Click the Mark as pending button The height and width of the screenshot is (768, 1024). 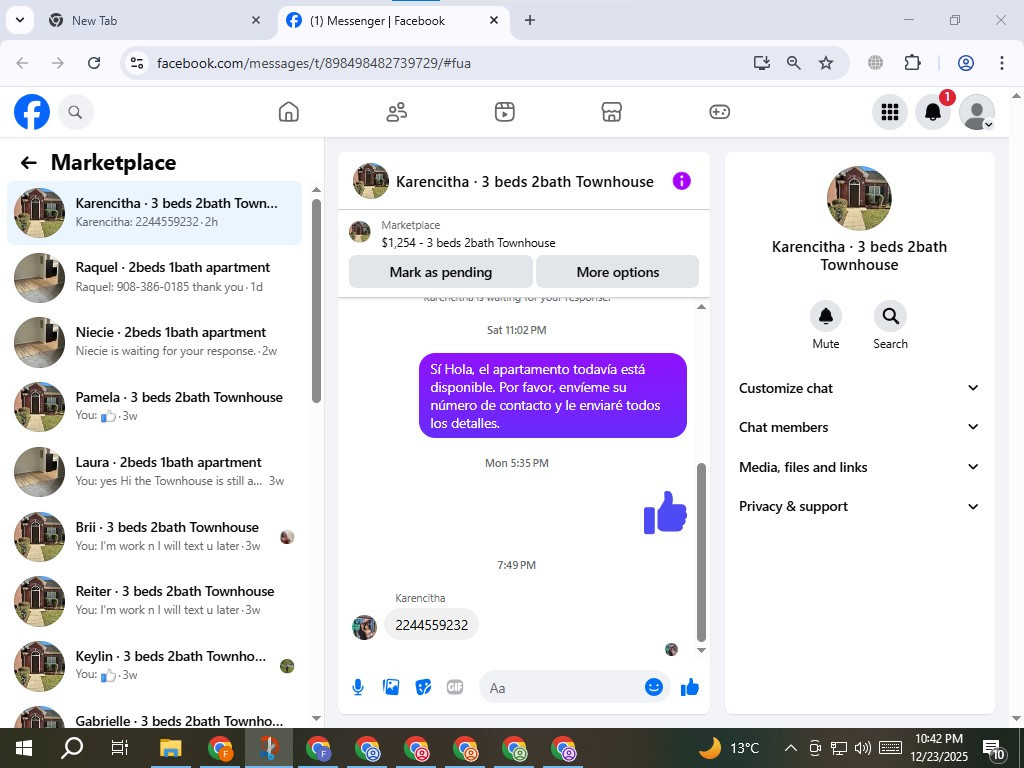coord(441,272)
